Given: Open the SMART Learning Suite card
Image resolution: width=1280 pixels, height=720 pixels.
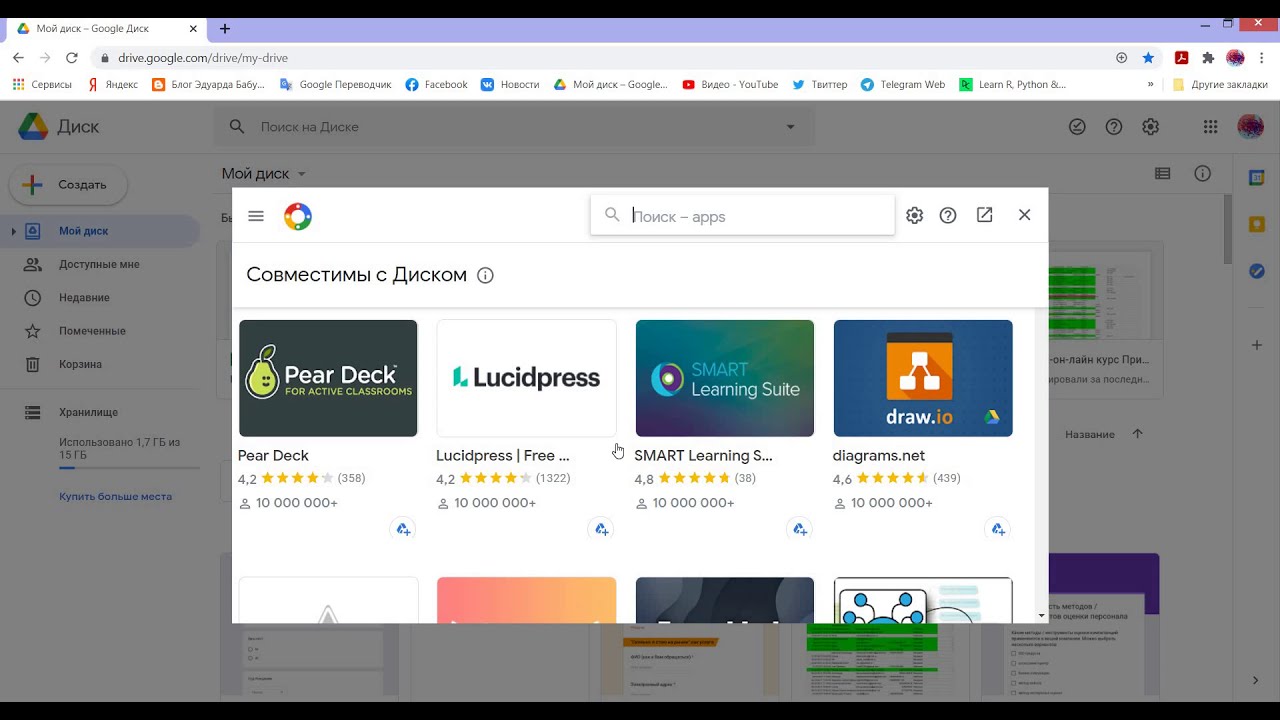Looking at the screenshot, I should tap(725, 378).
